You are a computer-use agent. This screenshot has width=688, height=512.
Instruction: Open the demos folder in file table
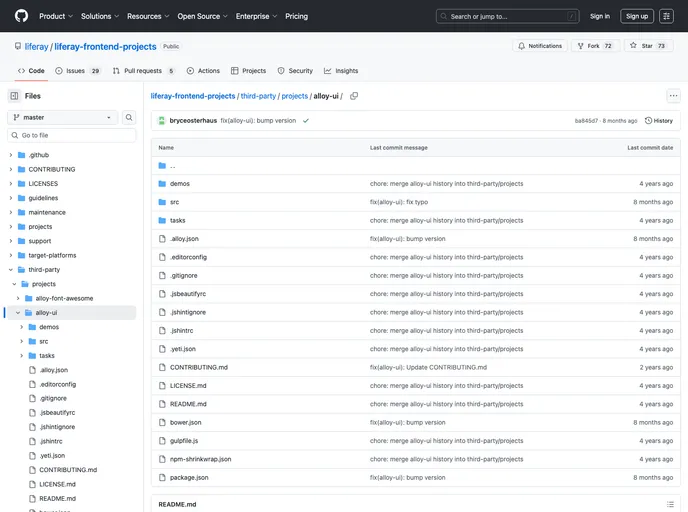(179, 184)
